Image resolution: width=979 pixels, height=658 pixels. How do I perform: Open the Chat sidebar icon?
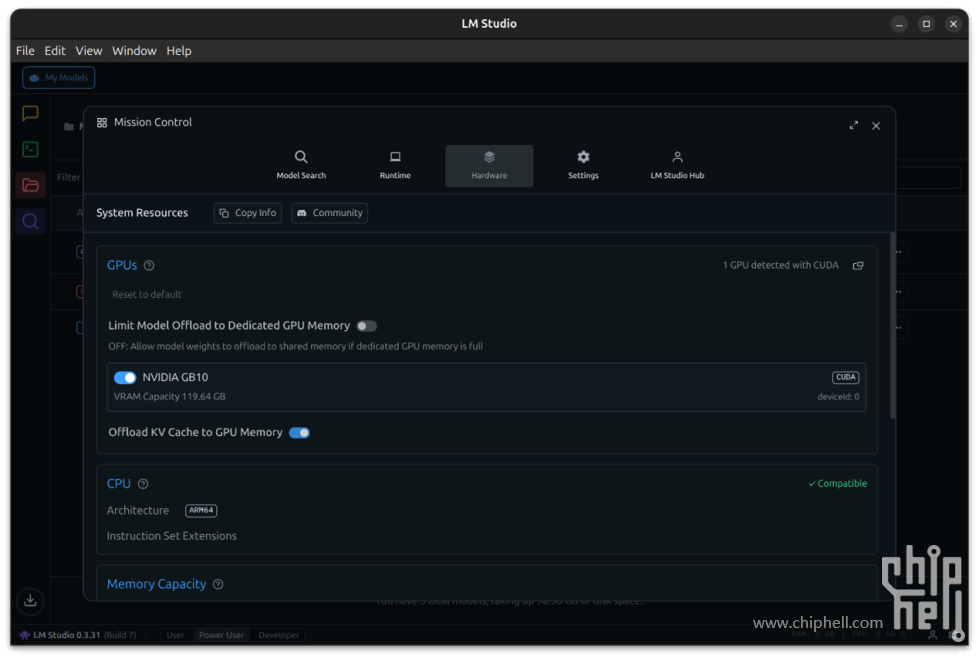[x=30, y=114]
